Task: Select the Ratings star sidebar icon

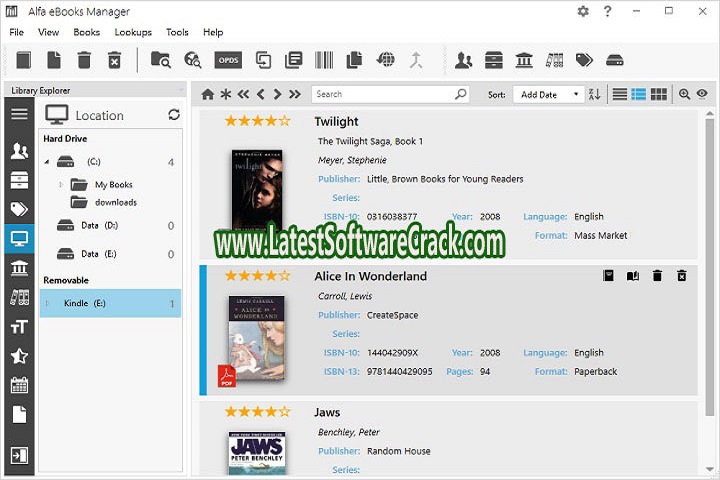Action: point(19,356)
